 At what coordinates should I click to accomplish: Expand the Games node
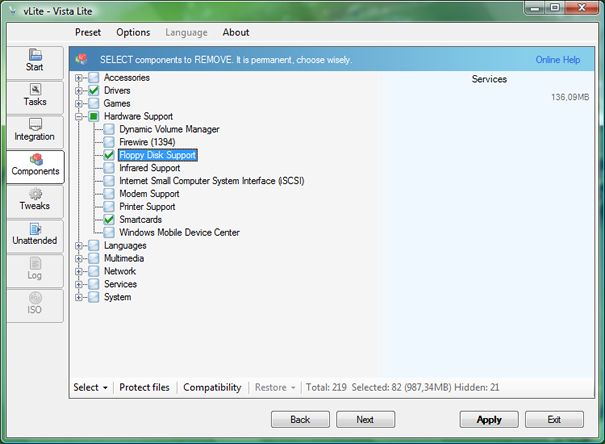coord(79,103)
